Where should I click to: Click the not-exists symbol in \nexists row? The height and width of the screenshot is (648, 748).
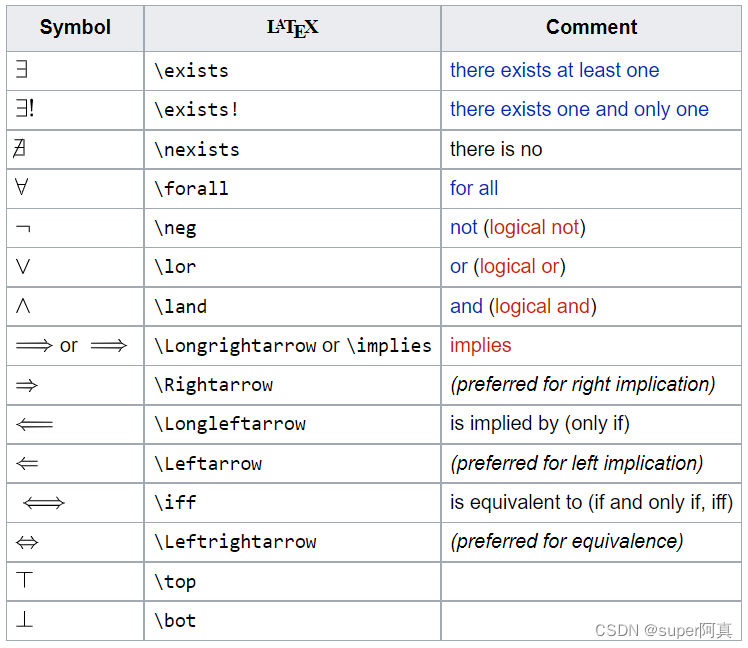[20, 148]
